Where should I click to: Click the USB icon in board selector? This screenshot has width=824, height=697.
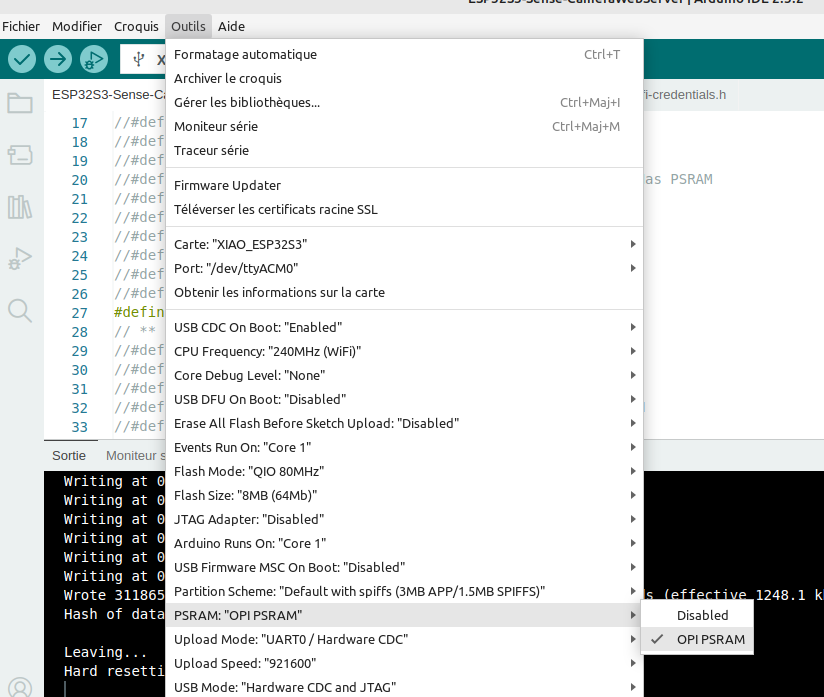(139, 59)
